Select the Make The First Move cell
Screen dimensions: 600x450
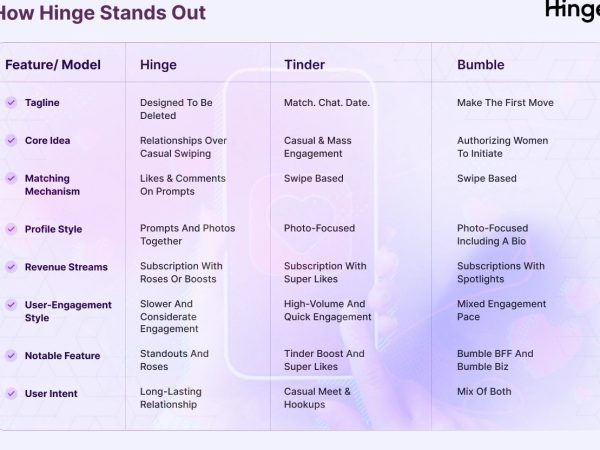tap(505, 103)
